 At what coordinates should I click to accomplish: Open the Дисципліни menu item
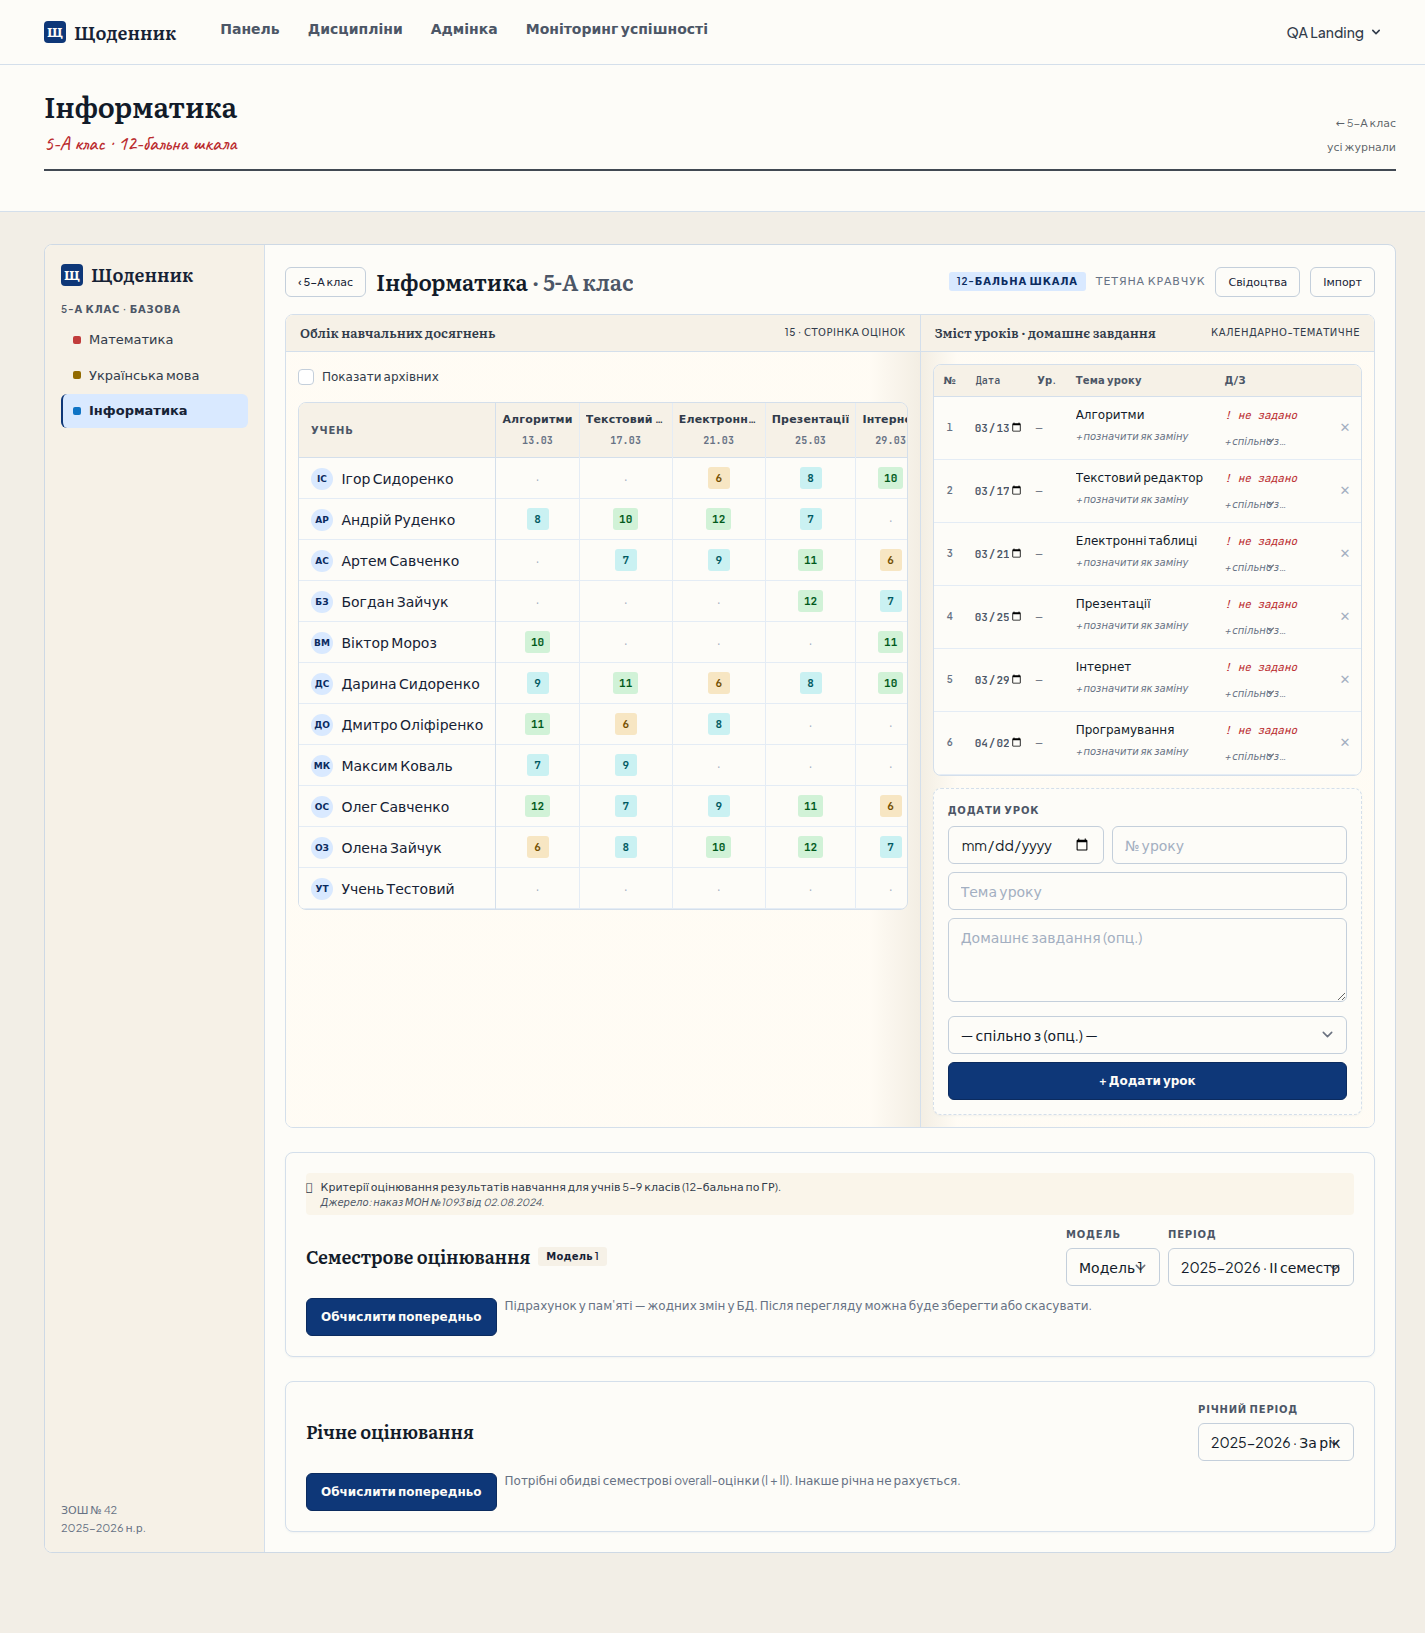click(355, 29)
